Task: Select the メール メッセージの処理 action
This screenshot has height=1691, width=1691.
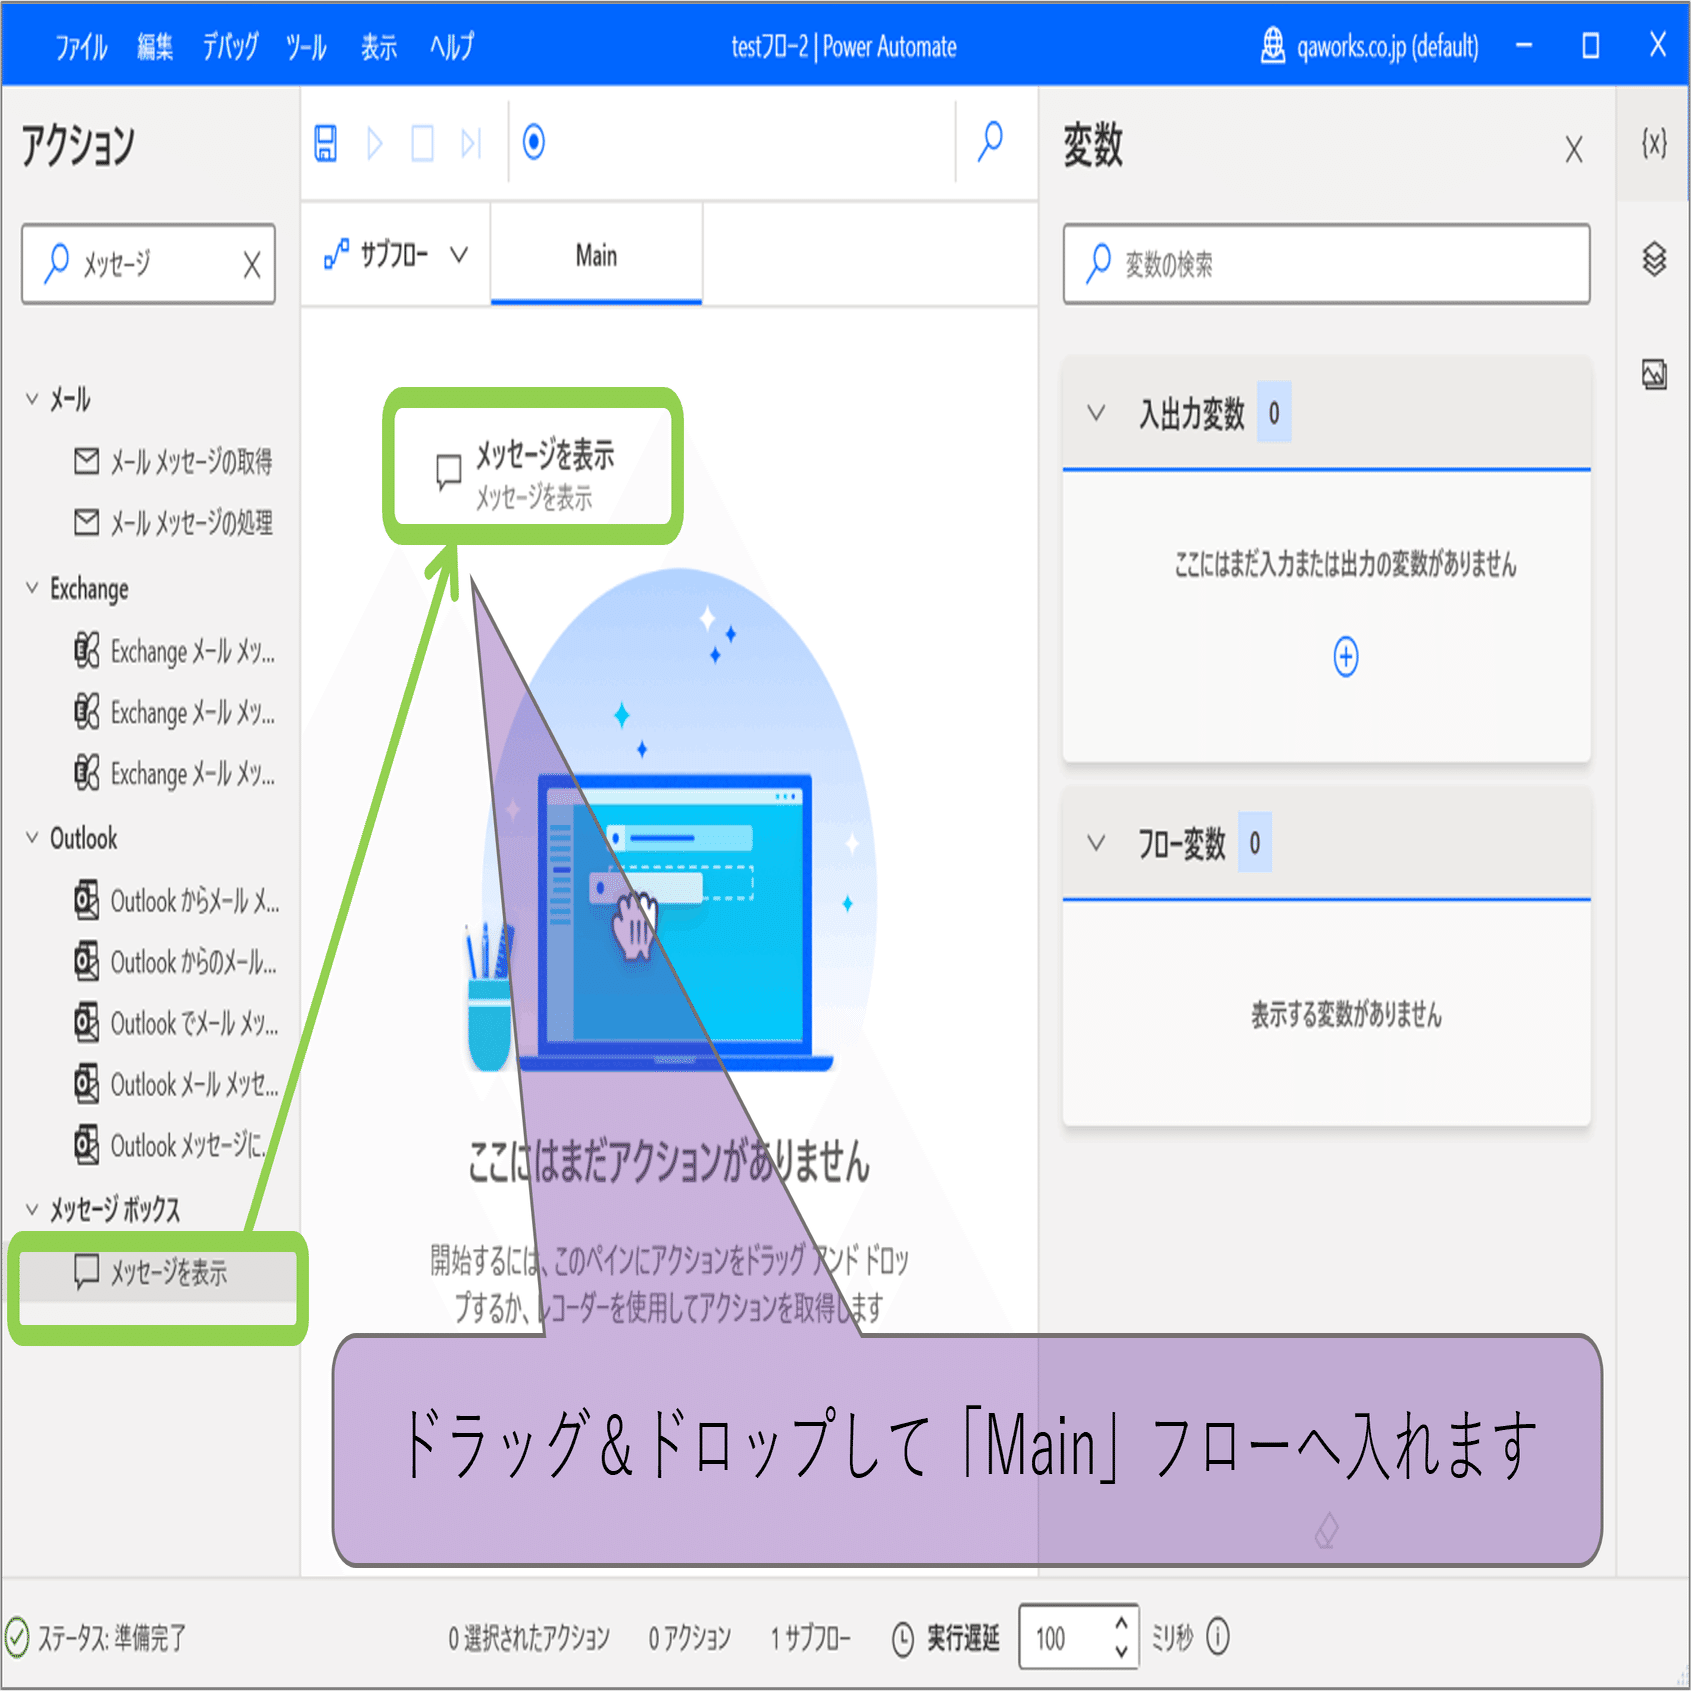Action: tap(172, 522)
